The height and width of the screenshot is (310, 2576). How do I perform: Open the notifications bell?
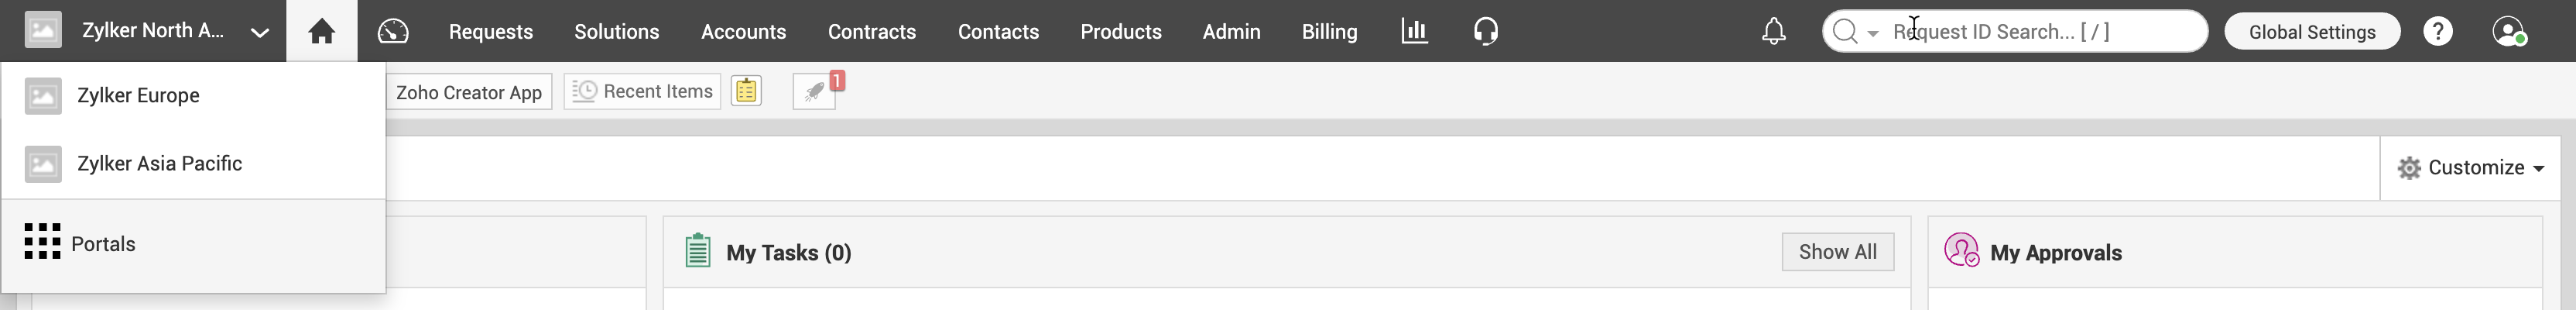pos(1773,32)
